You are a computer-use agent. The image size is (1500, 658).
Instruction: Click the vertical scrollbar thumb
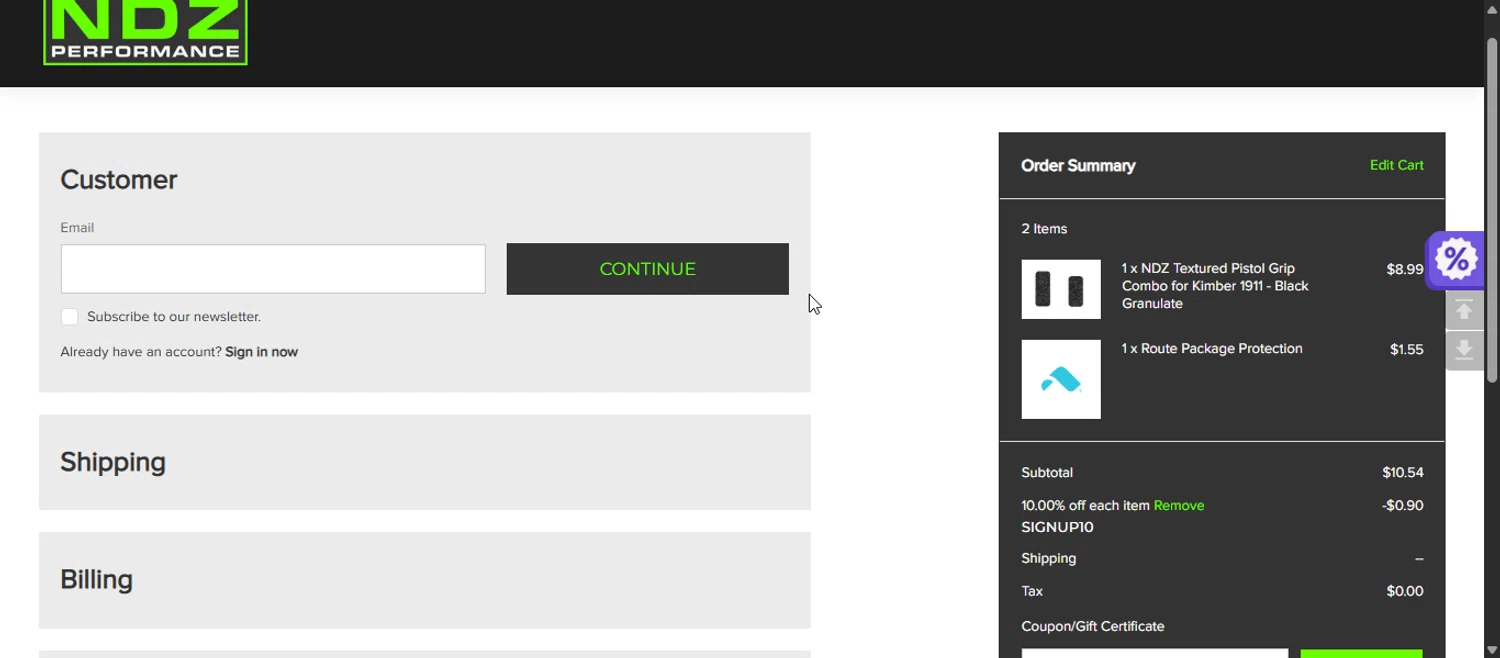point(1492,210)
